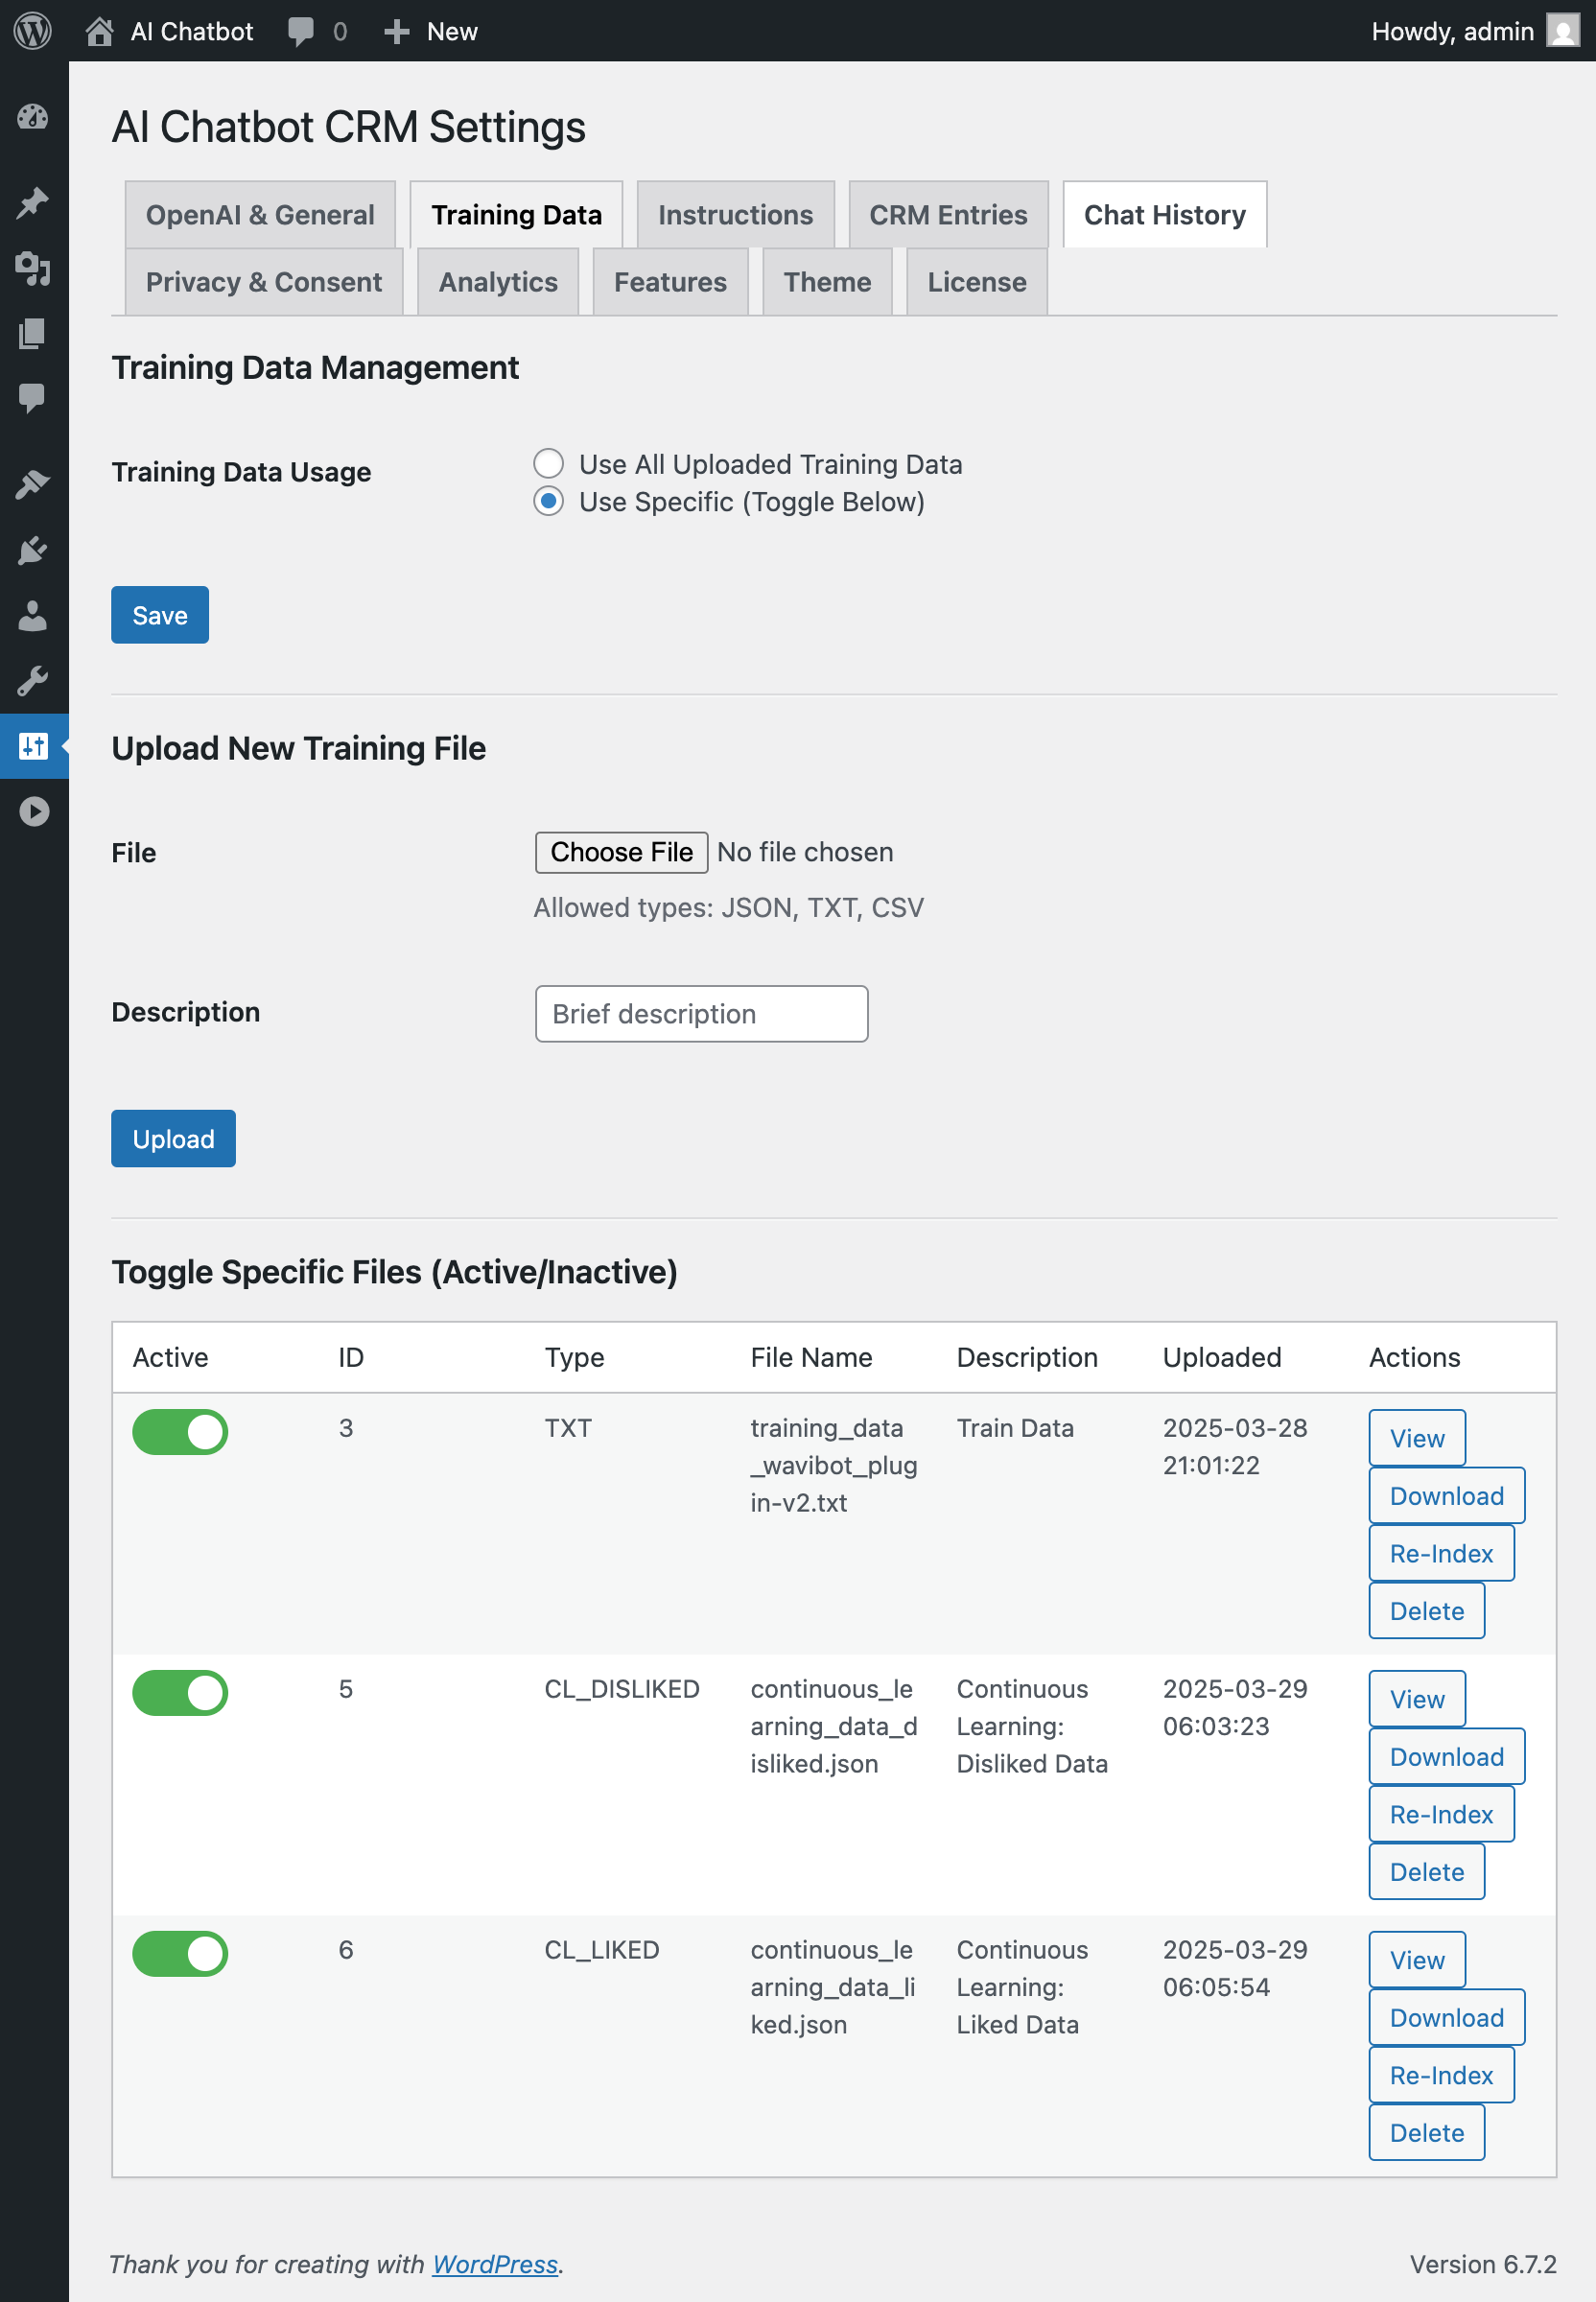The width and height of the screenshot is (1596, 2302).
Task: Select the Posts pin icon in sidebar
Action: click(x=33, y=202)
